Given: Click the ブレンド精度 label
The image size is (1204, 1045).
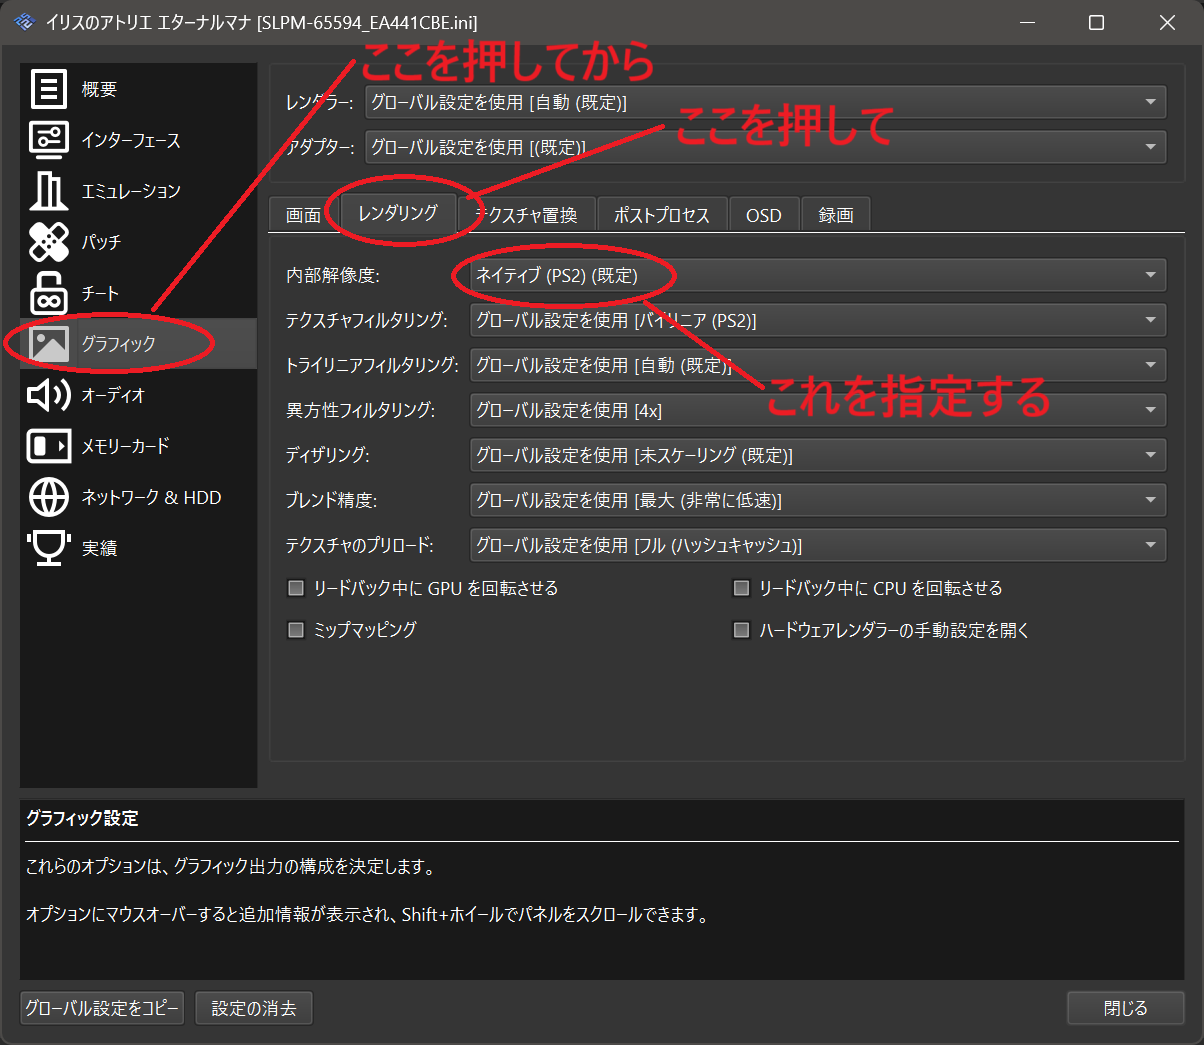Looking at the screenshot, I should 331,500.
